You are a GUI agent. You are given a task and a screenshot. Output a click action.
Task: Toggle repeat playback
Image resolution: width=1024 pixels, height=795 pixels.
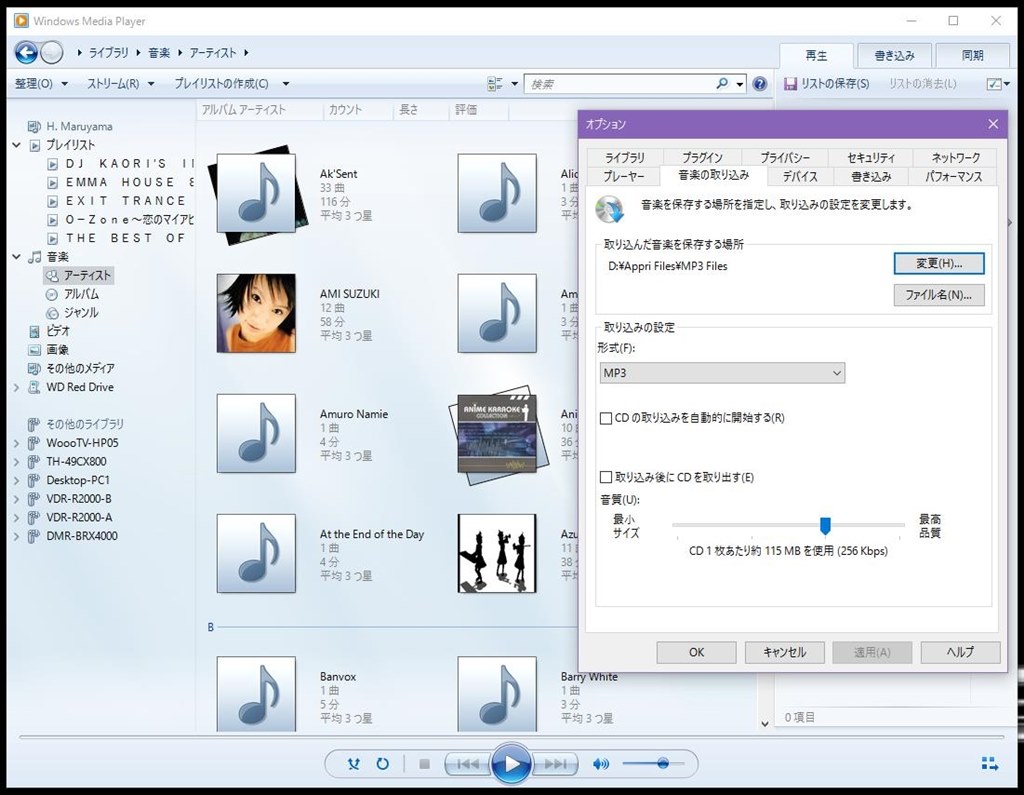tap(383, 764)
